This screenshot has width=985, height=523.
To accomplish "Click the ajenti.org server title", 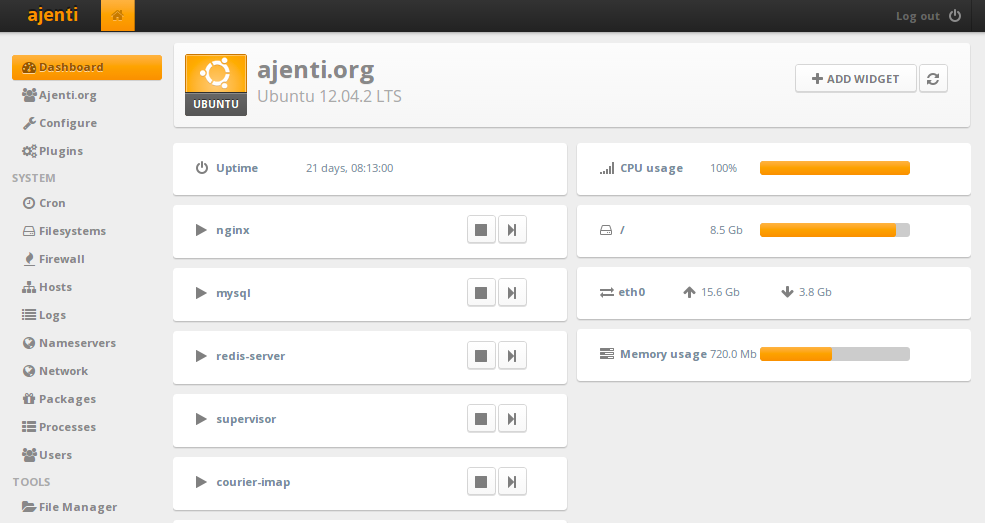I will pos(316,70).
